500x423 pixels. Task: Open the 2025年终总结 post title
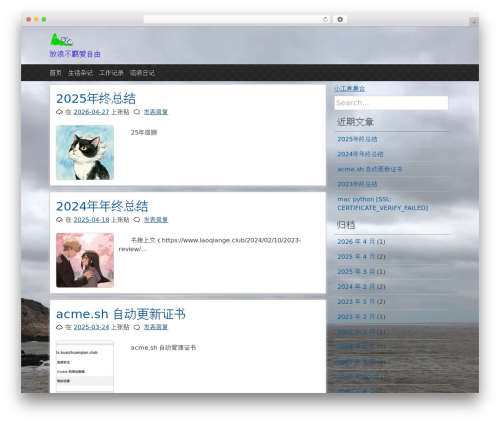tap(96, 99)
